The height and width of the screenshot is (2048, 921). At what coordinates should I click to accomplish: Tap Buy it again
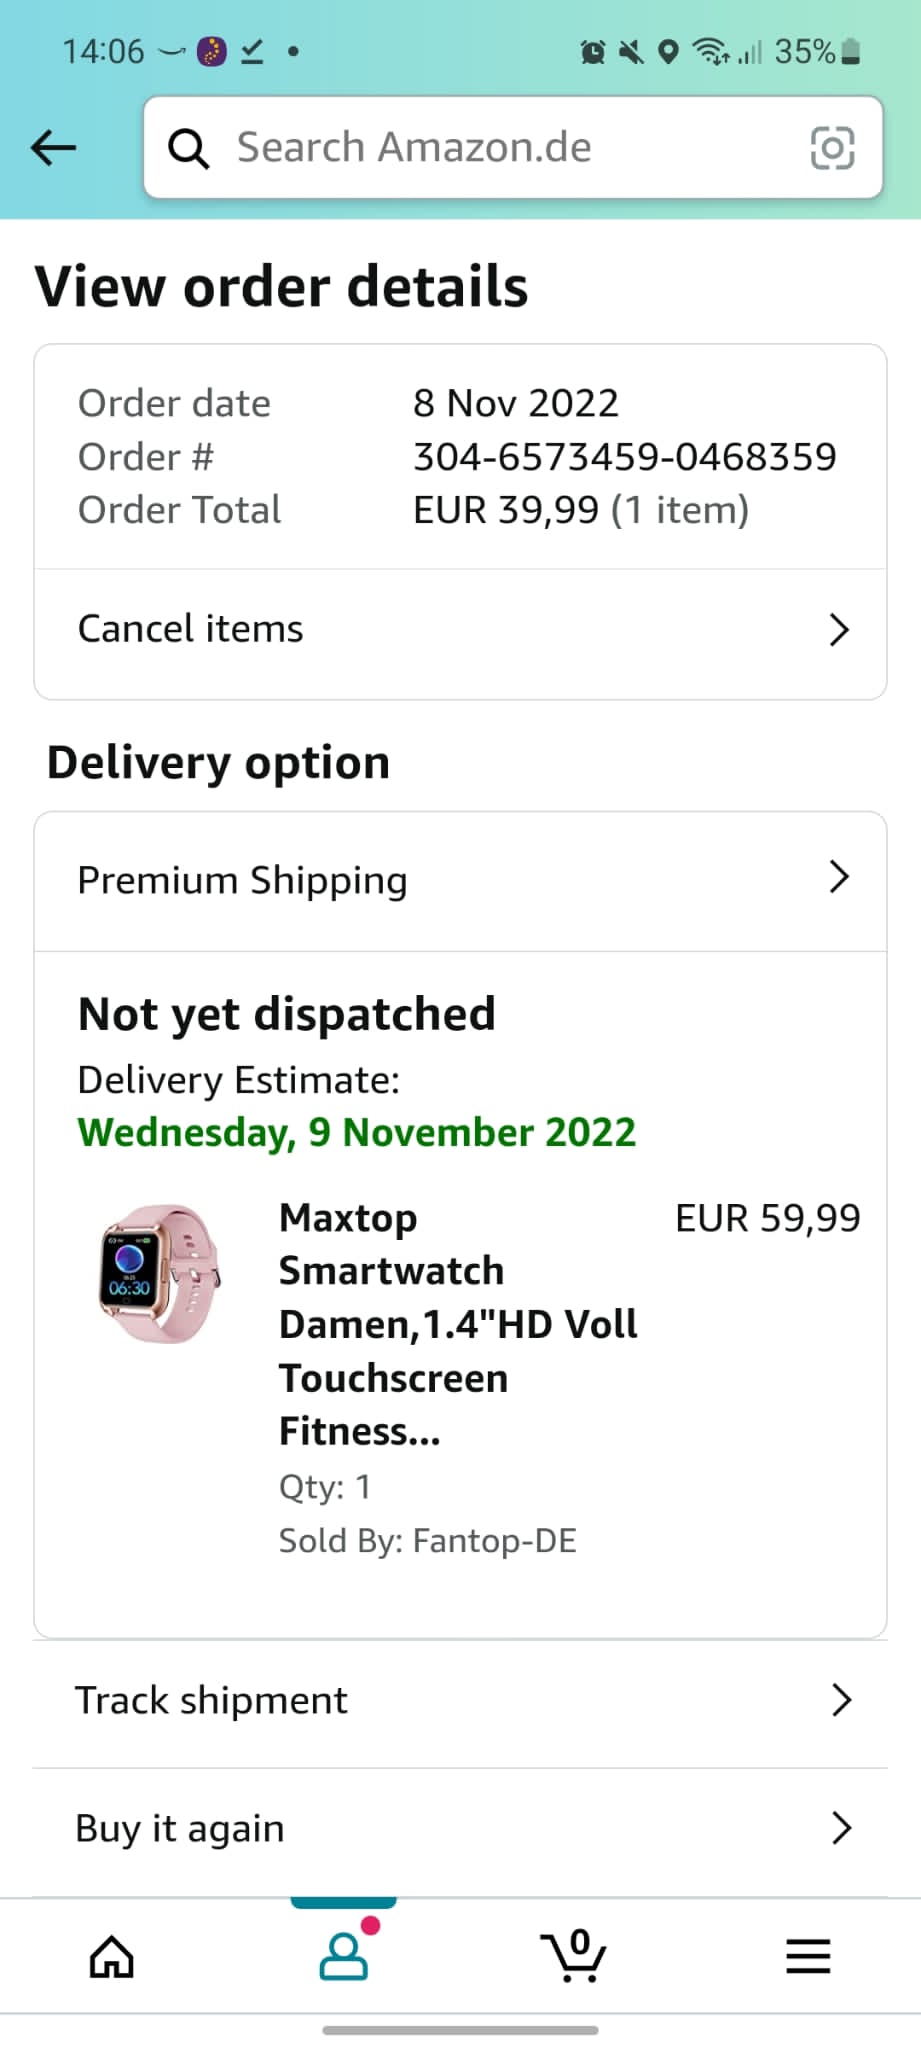[181, 1828]
